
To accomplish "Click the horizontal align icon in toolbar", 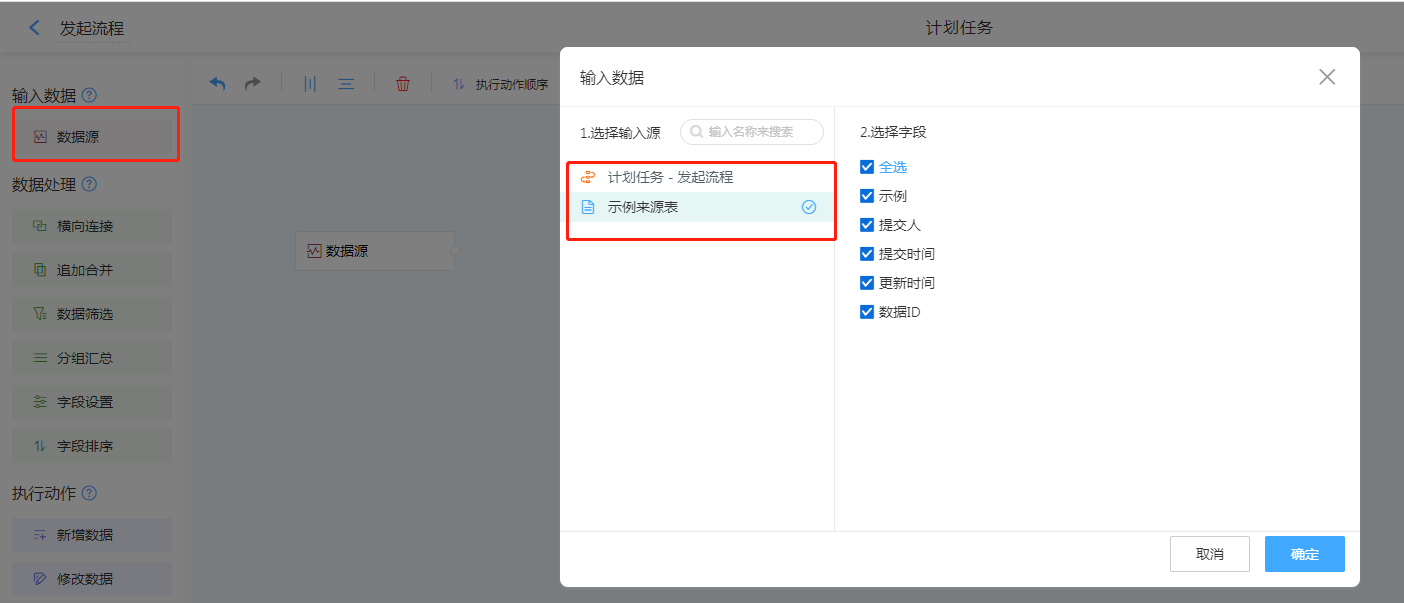I will (x=346, y=84).
